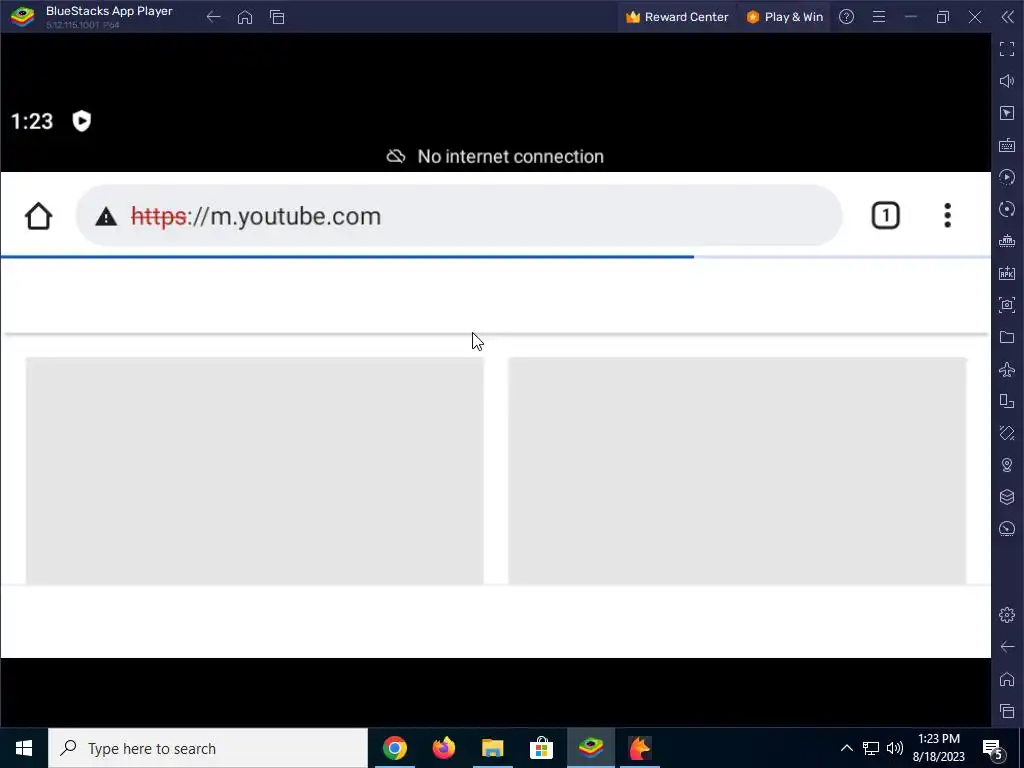The image size is (1024, 768).
Task: Click the BlueStacks taskbar icon
Action: point(591,748)
